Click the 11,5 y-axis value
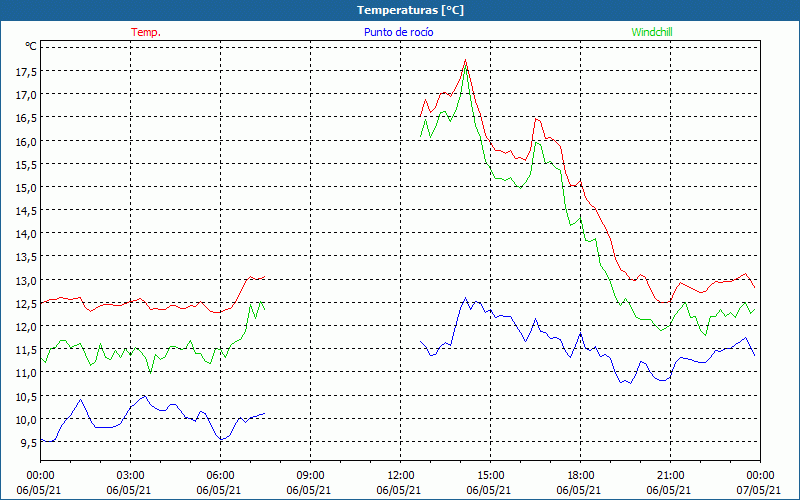This screenshot has height=500, width=800. [x=27, y=350]
